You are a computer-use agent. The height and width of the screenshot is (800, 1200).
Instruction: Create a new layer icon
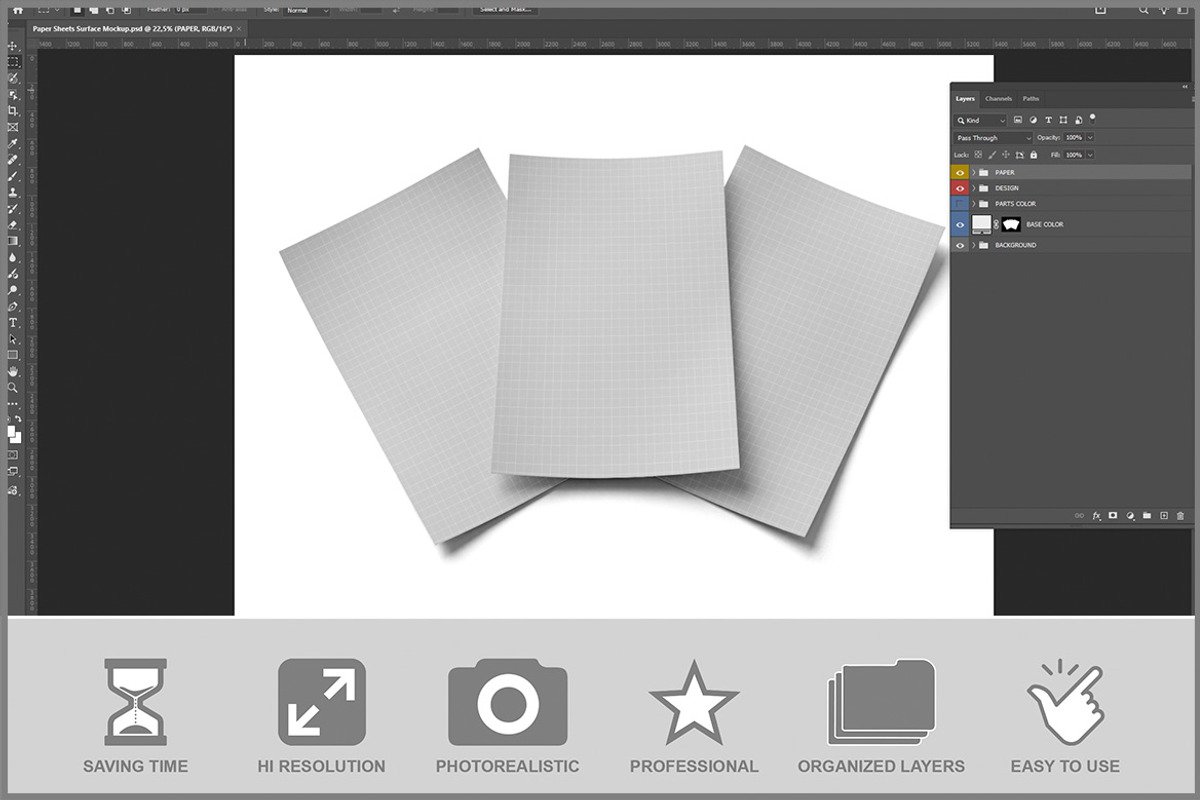1164,516
